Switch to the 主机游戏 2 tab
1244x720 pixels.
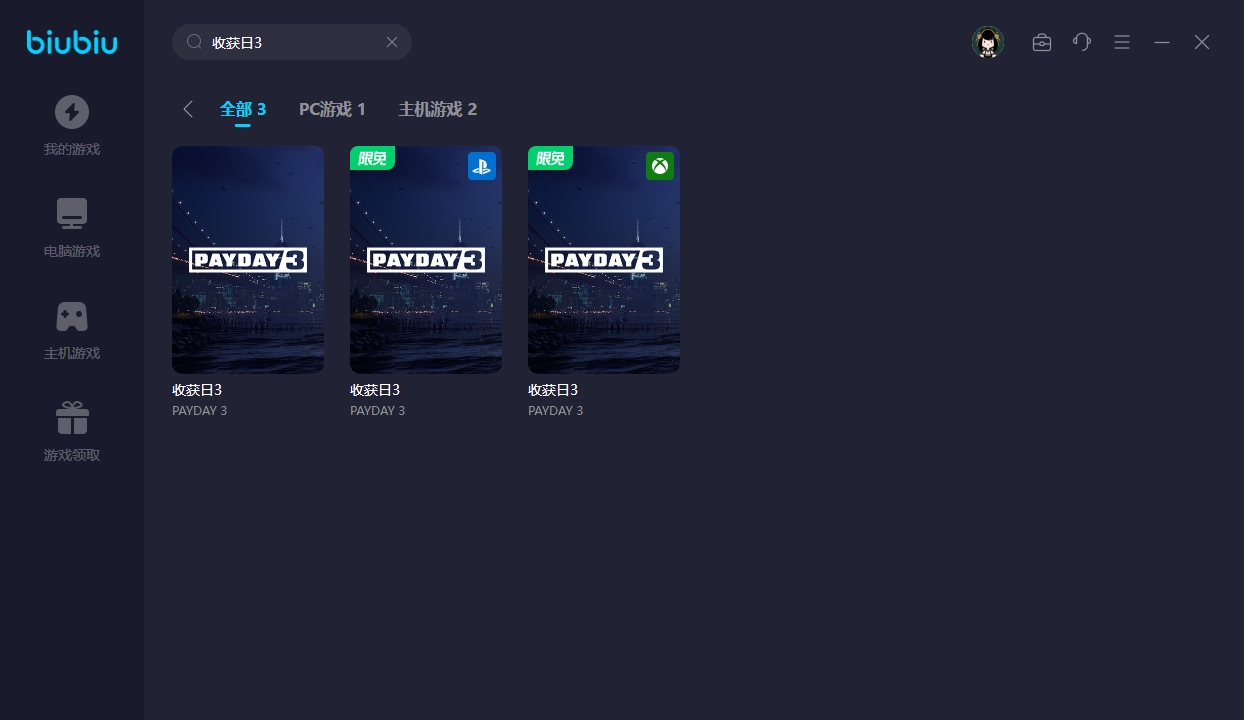tap(438, 109)
